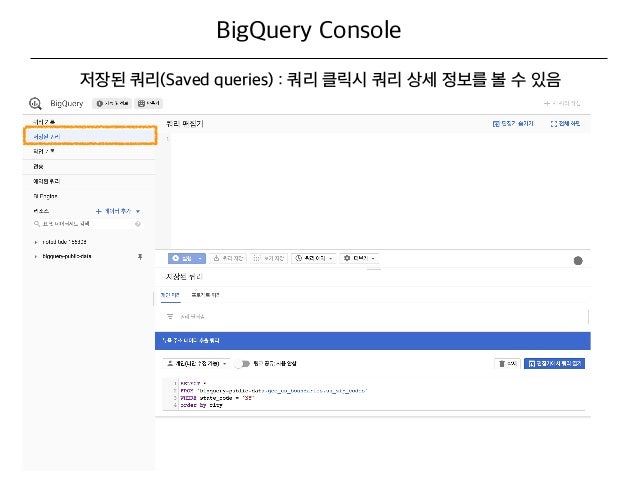Image resolution: width=638 pixels, height=479 pixels.
Task: Open the Run button dropdown arrow
Action: click(201, 258)
